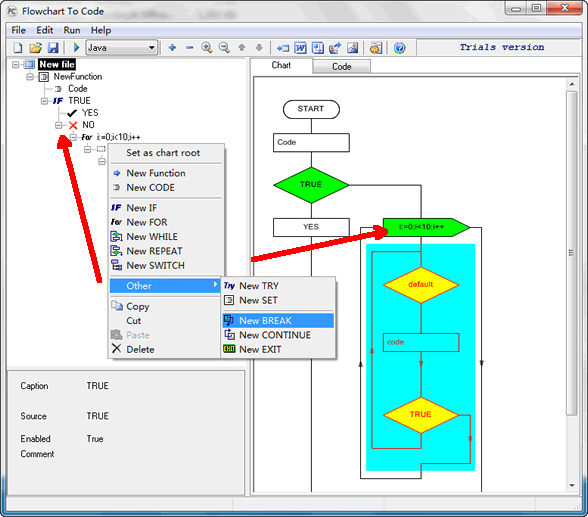Select the New file tree item

pyautogui.click(x=57, y=64)
